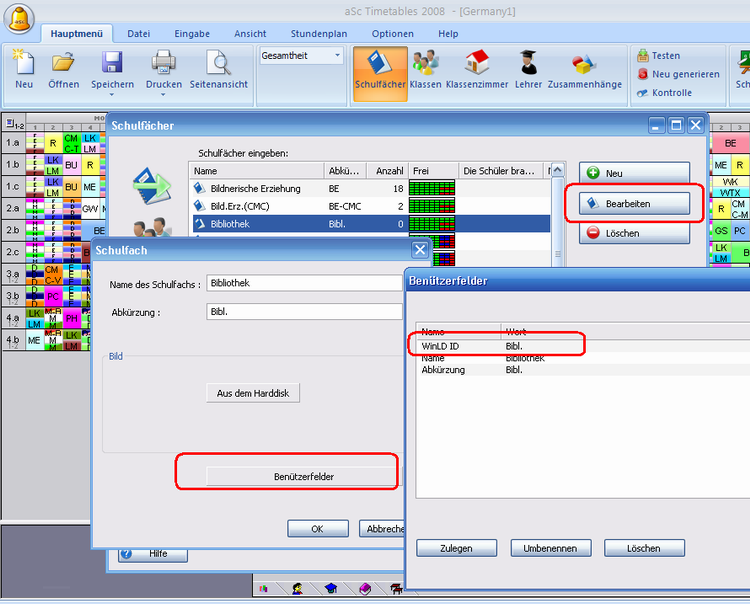Open the Gesamtheit combo box
Viewport: 750px width, 604px height.
[302, 55]
